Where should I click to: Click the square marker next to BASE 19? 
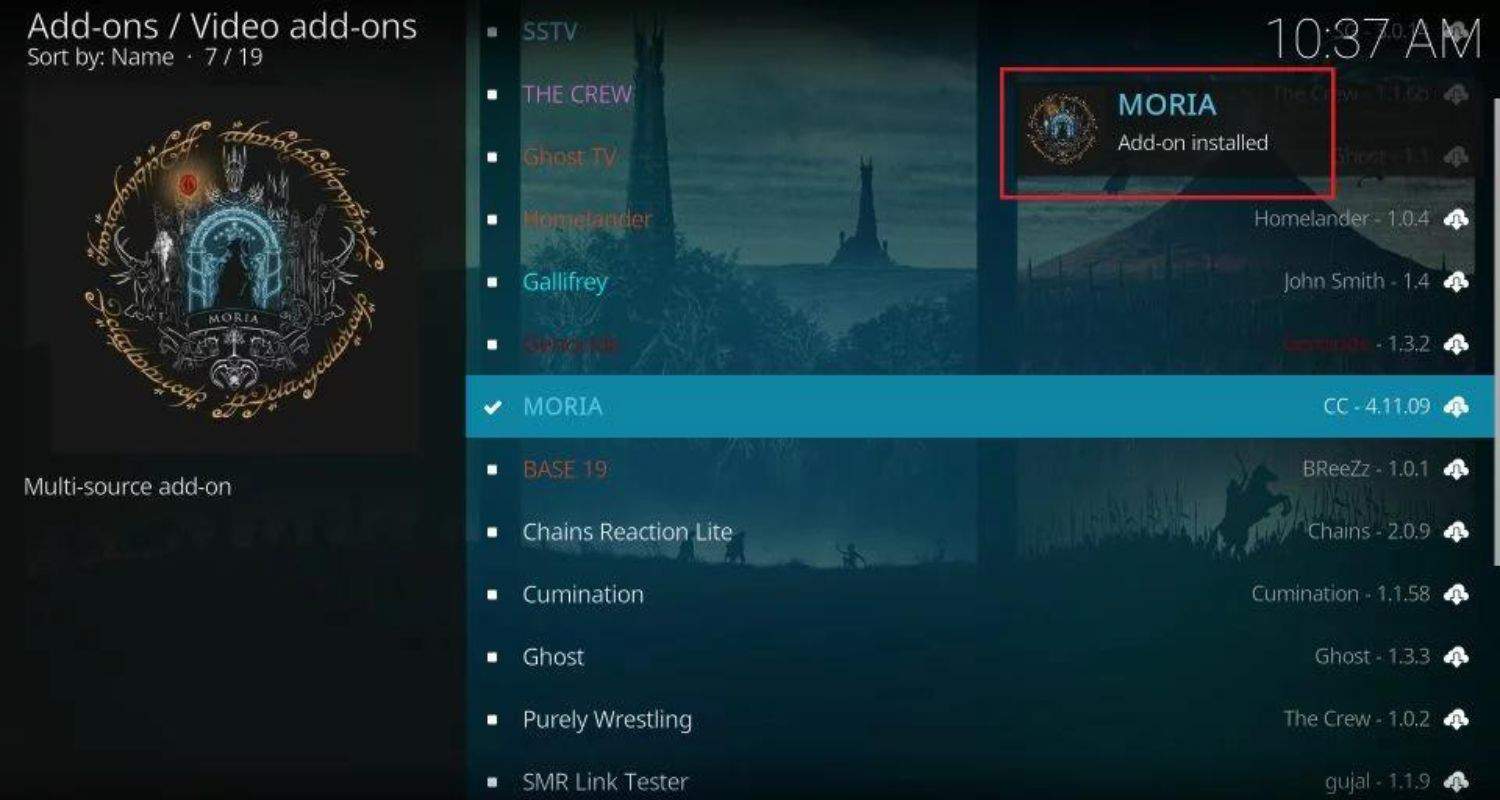click(492, 469)
